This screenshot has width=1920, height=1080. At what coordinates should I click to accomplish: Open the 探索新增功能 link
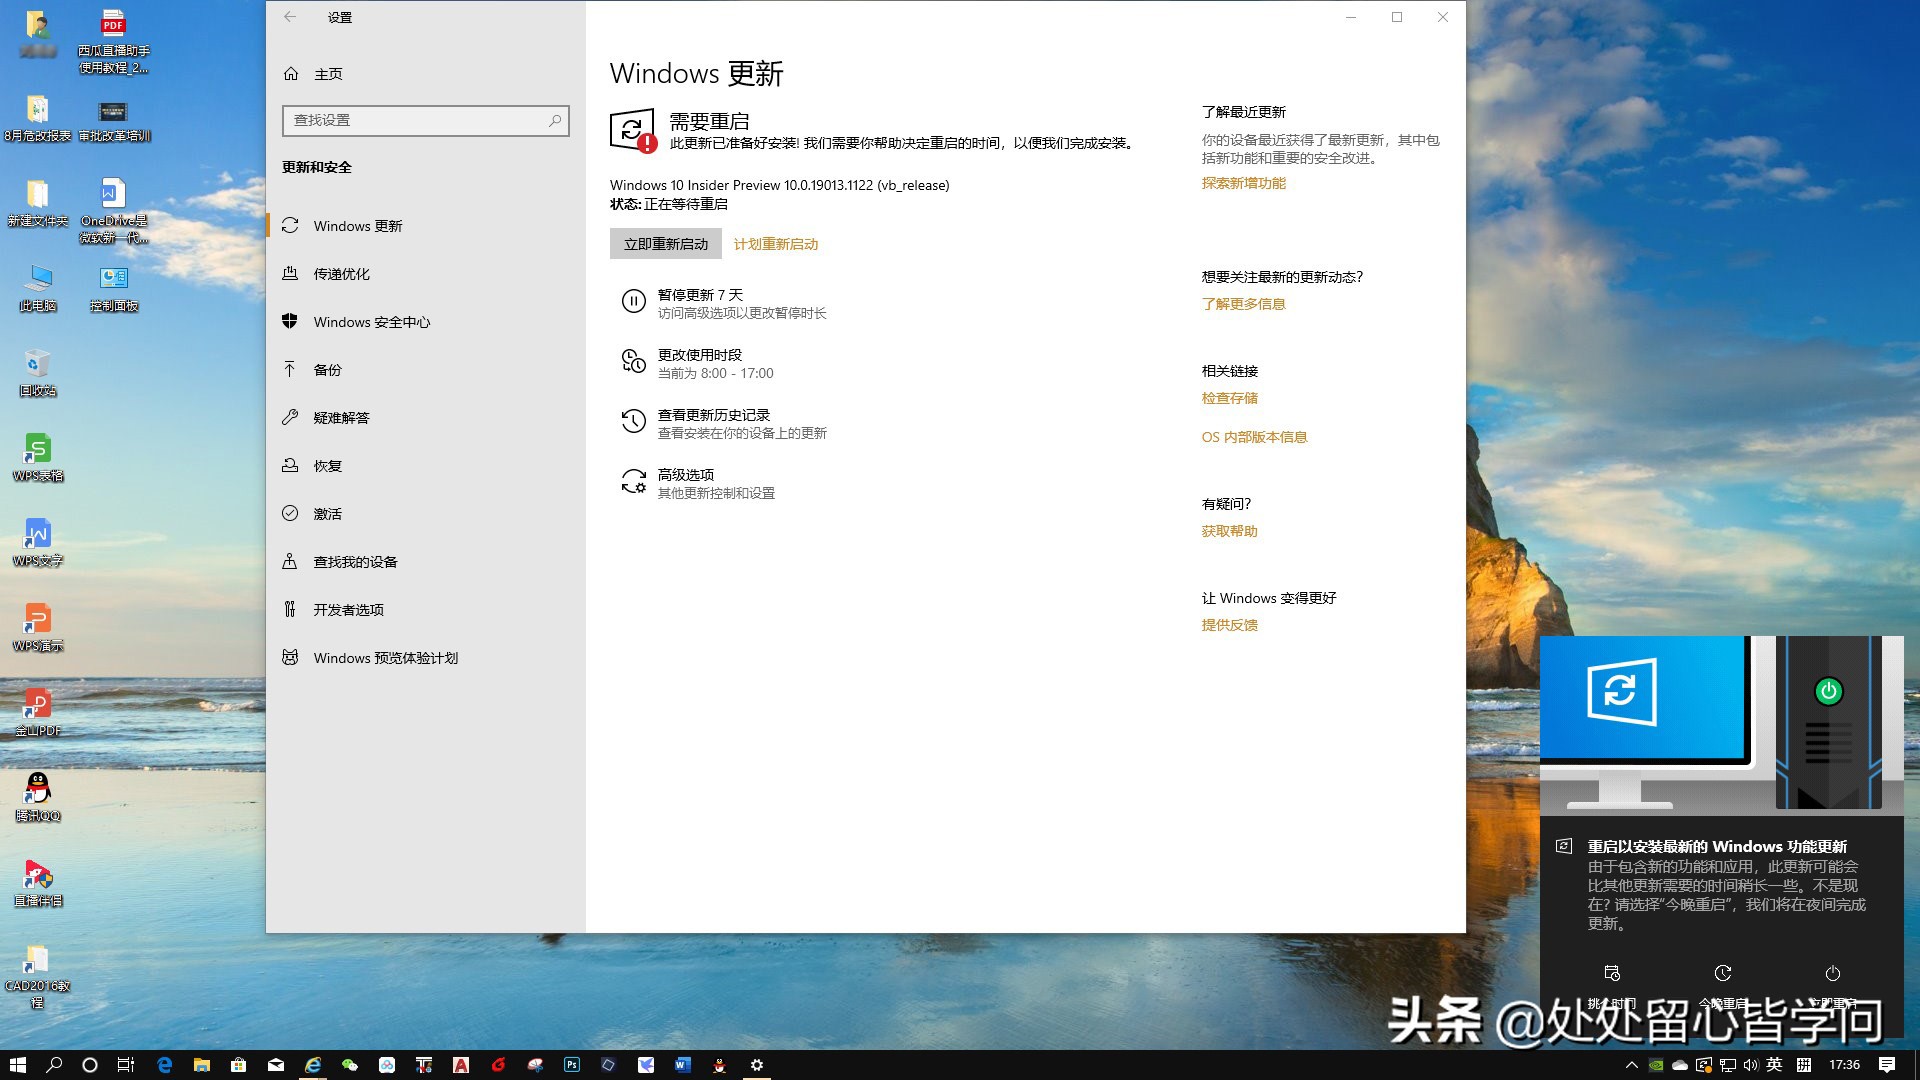(1242, 183)
